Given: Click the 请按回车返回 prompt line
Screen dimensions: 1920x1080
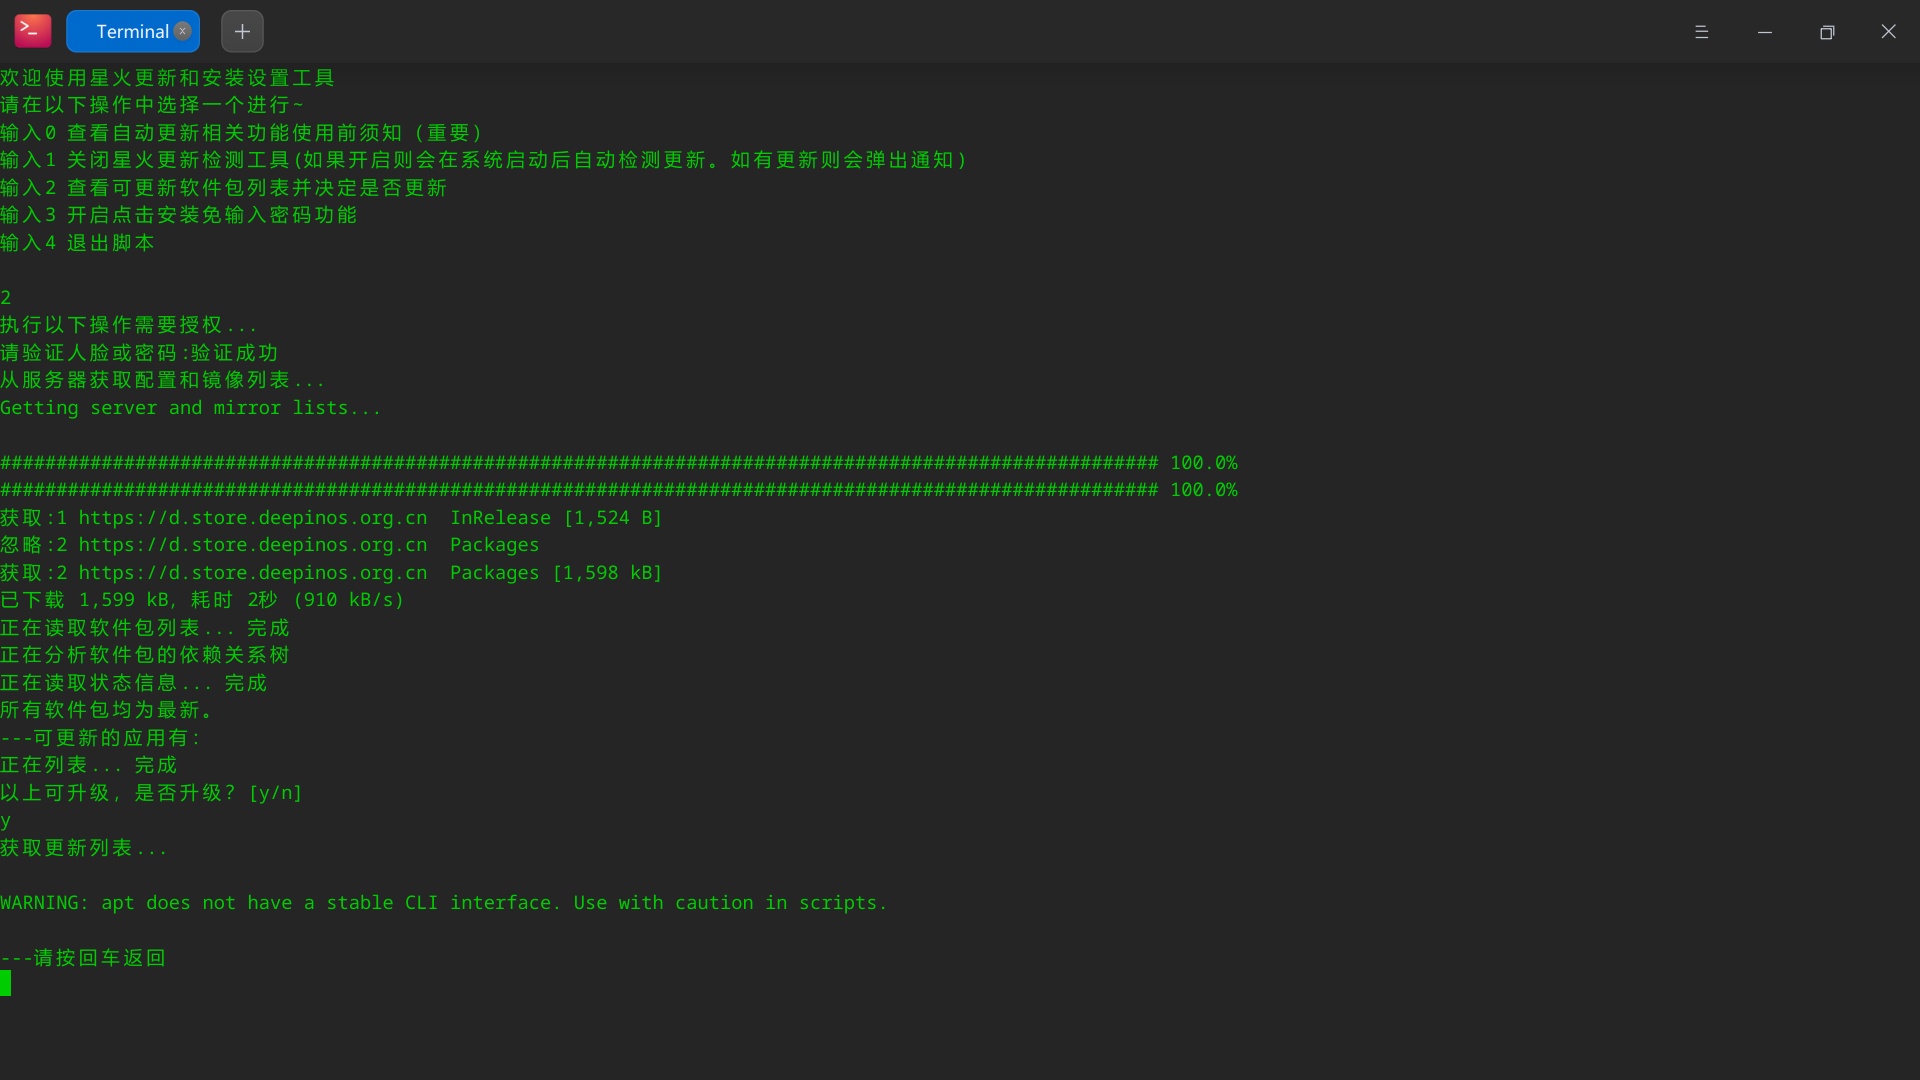Looking at the screenshot, I should (82, 957).
